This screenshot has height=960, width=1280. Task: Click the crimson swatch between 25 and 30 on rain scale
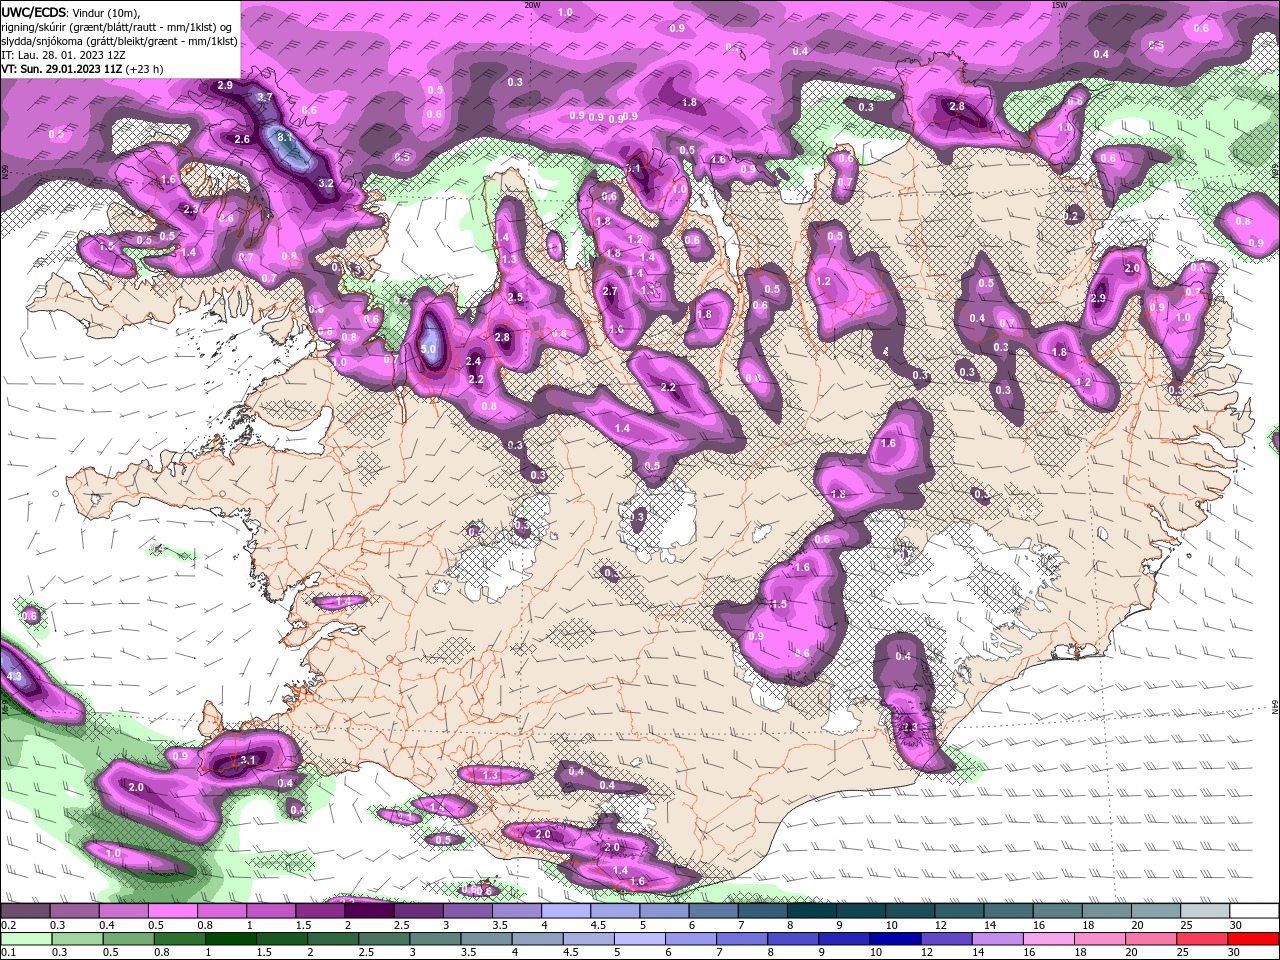(1200, 939)
